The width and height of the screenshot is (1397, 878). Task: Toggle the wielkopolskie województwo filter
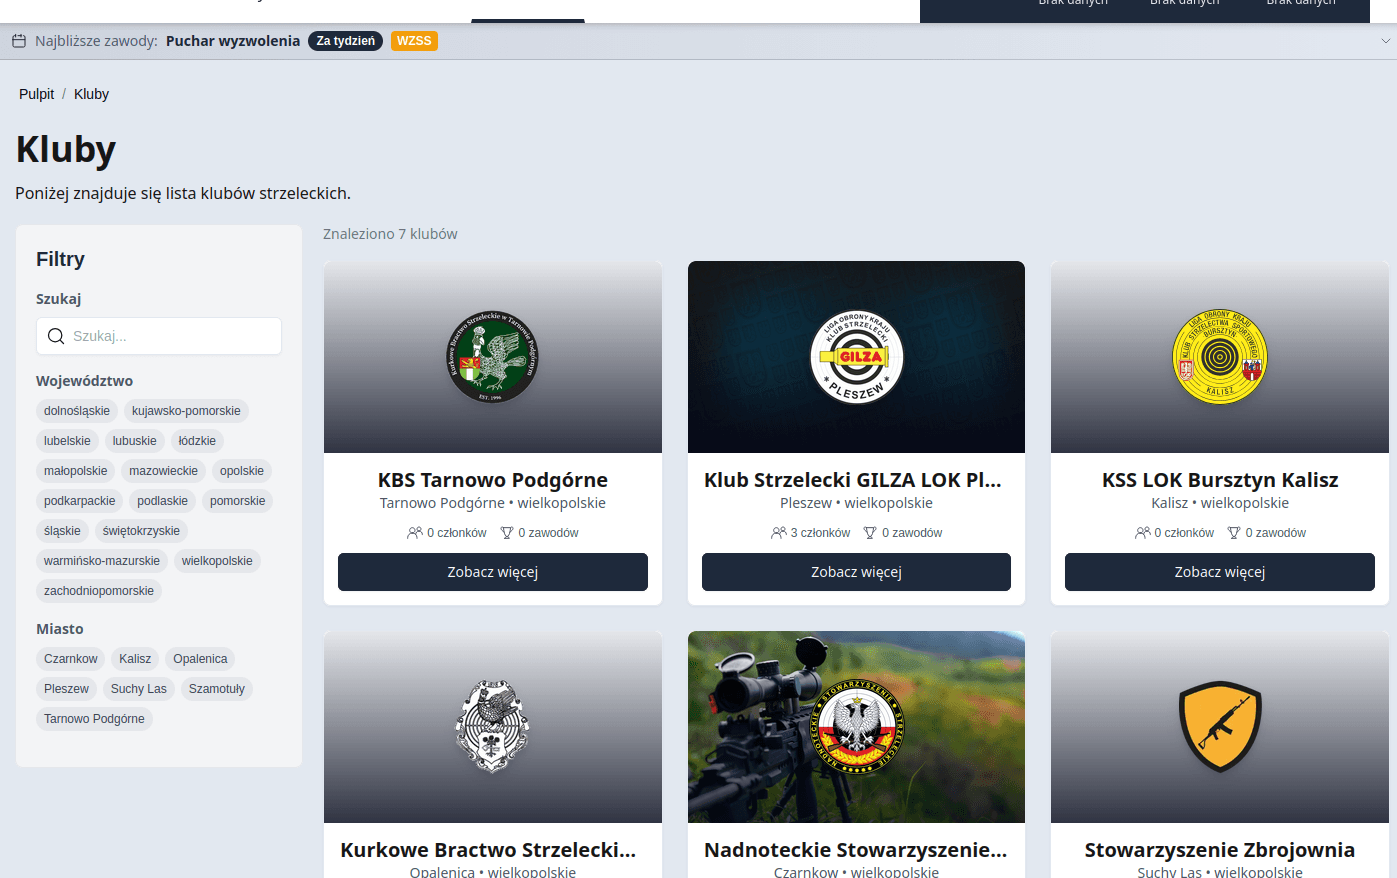pos(217,561)
